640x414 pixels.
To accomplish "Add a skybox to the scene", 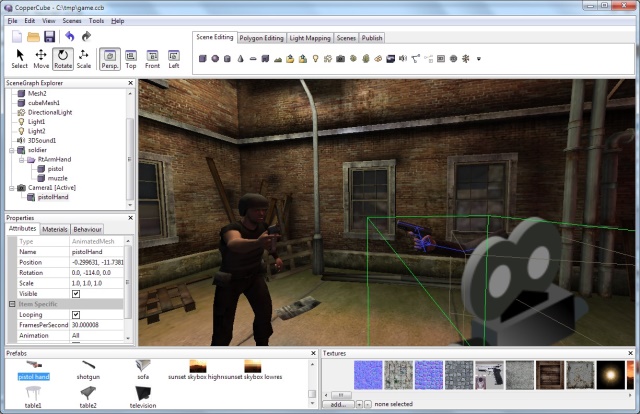I will coord(391,59).
